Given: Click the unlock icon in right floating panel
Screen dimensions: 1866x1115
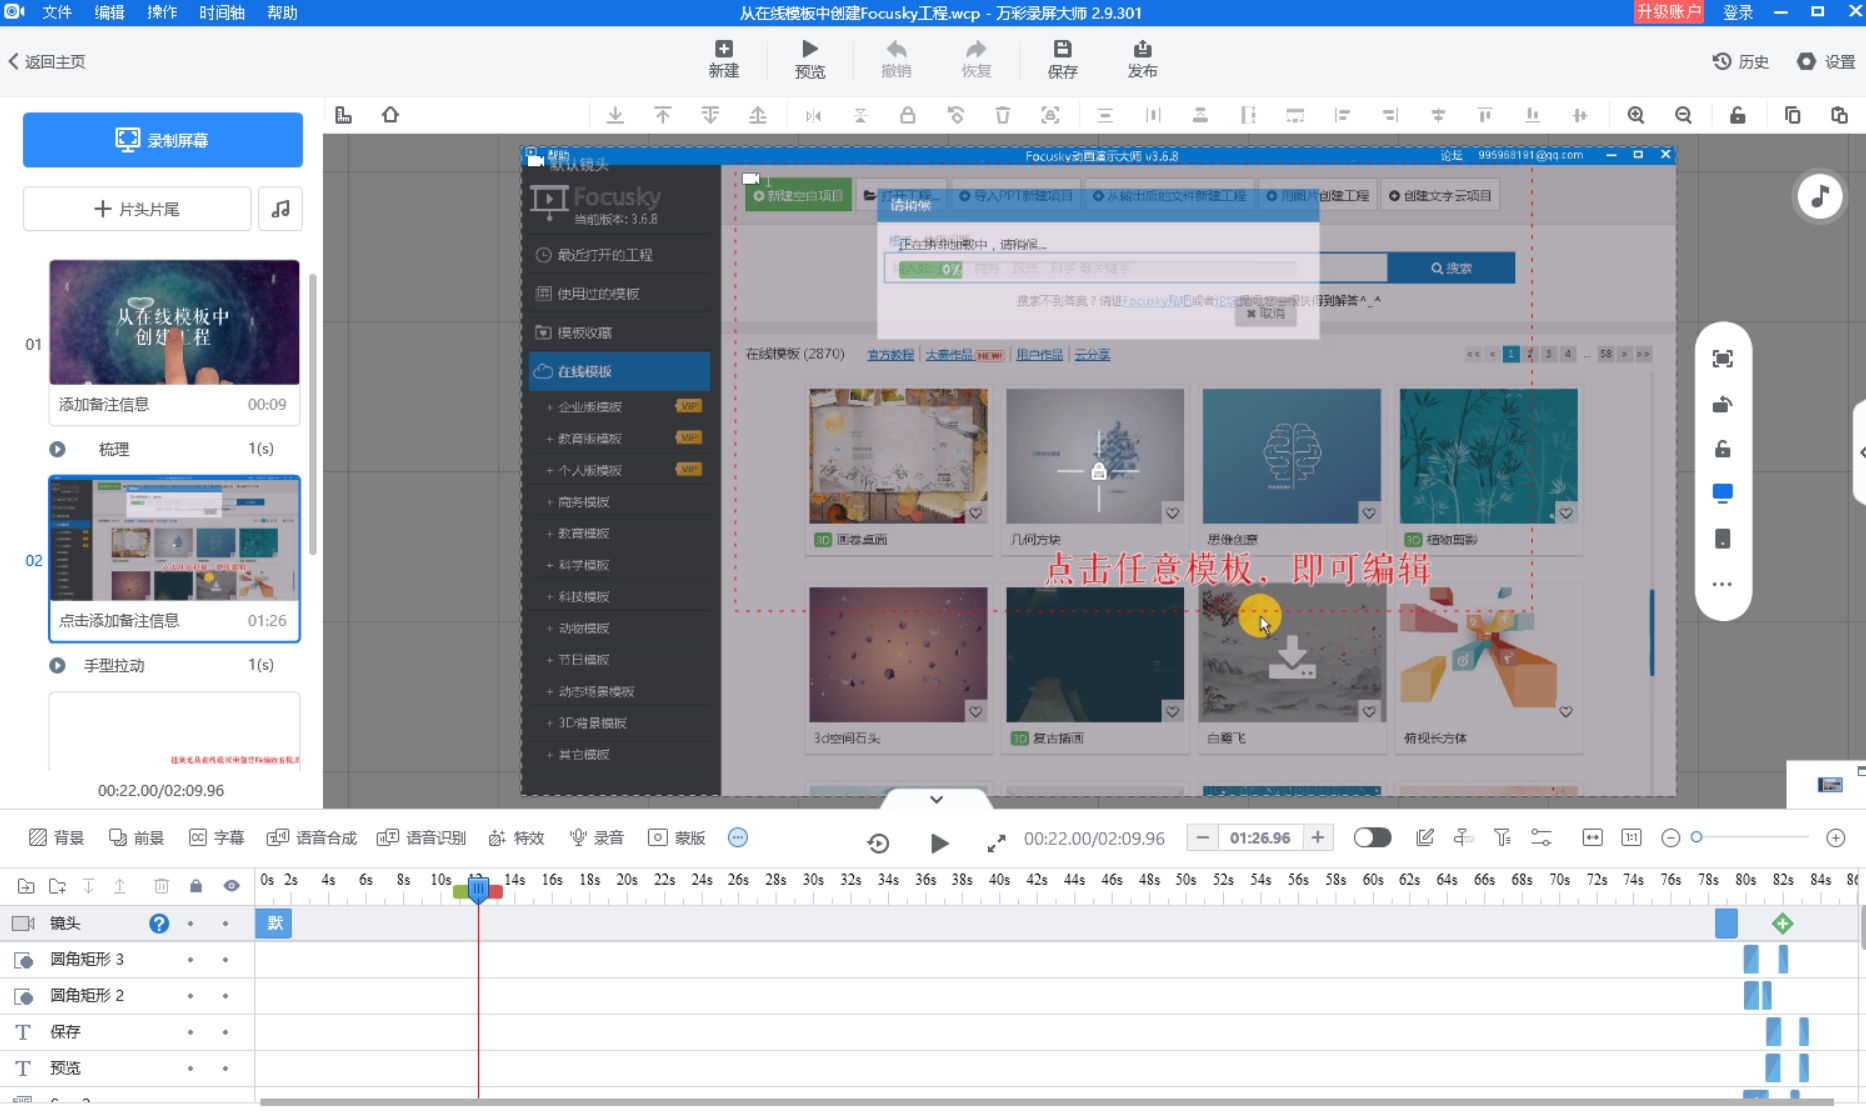Looking at the screenshot, I should point(1722,449).
